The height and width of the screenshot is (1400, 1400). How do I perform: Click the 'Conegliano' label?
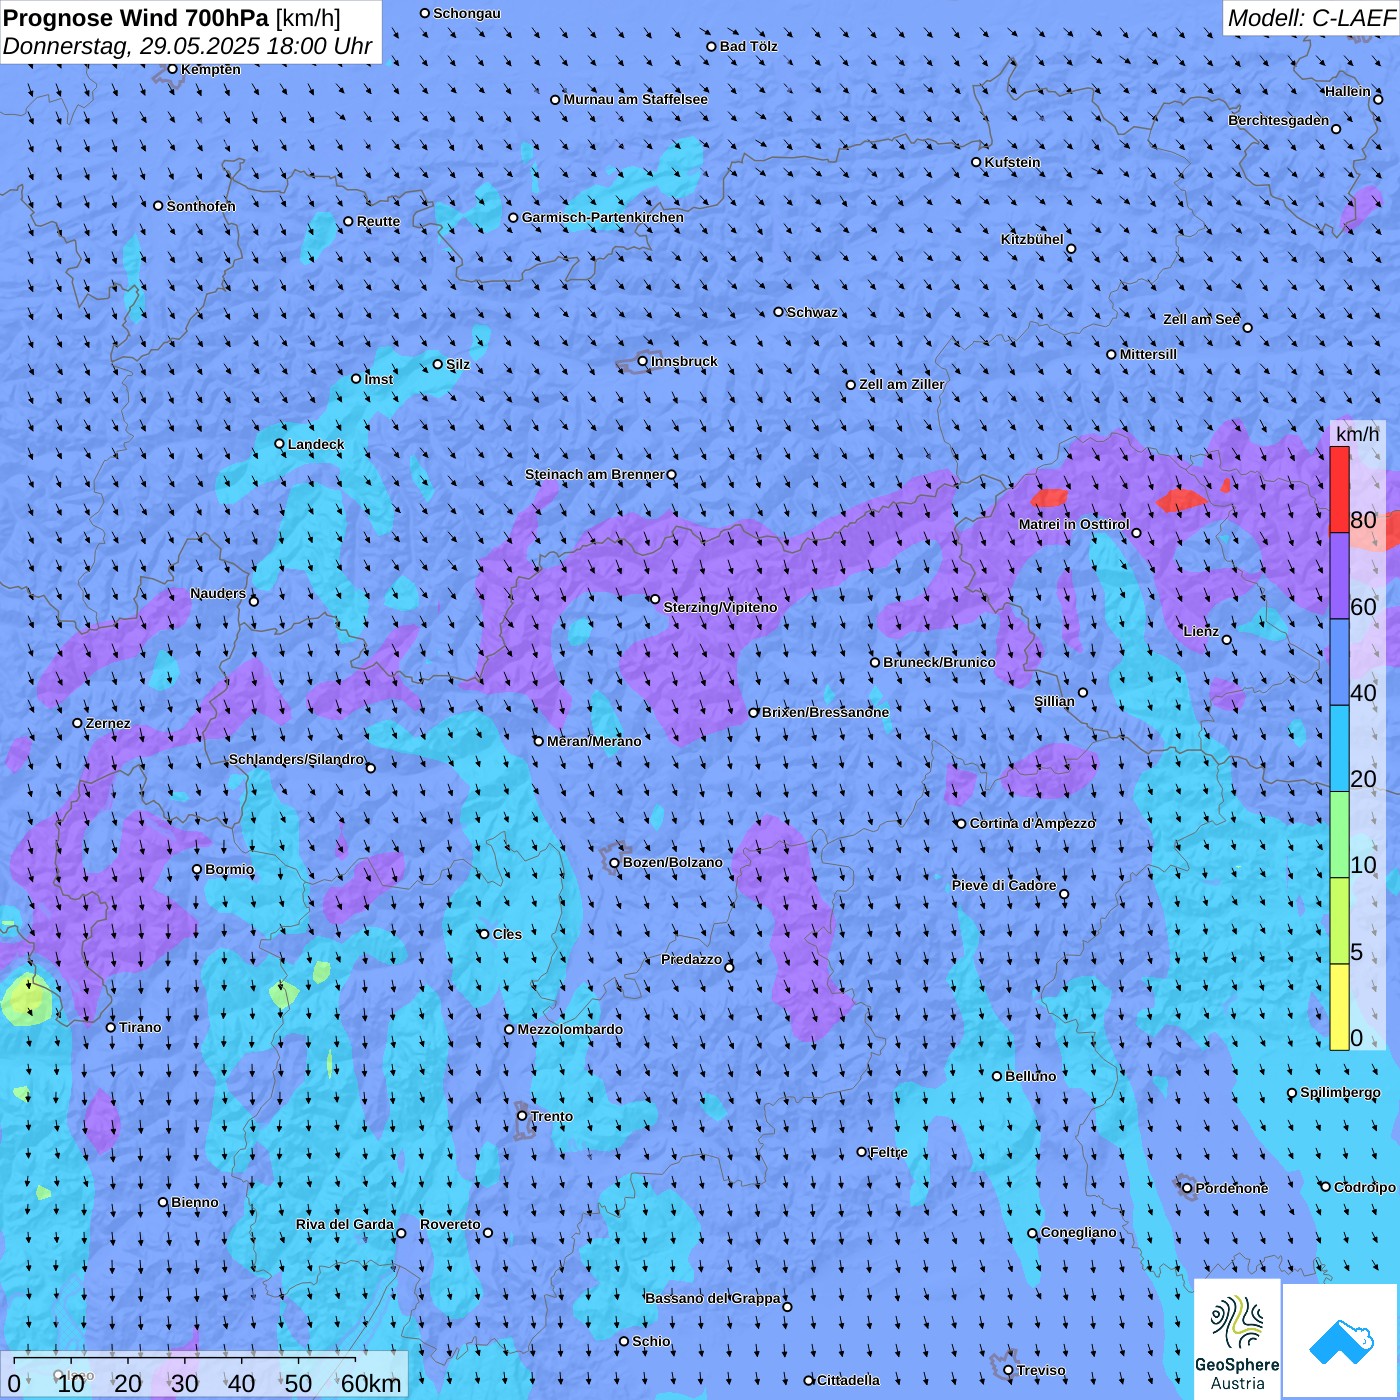click(1079, 1233)
